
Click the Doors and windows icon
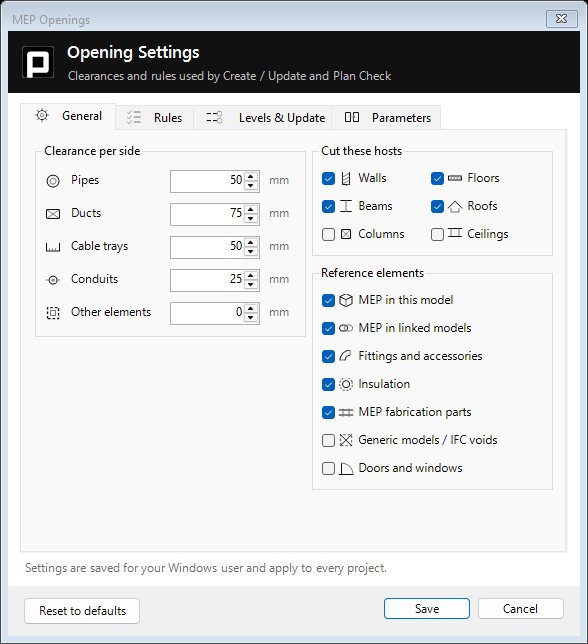click(346, 468)
